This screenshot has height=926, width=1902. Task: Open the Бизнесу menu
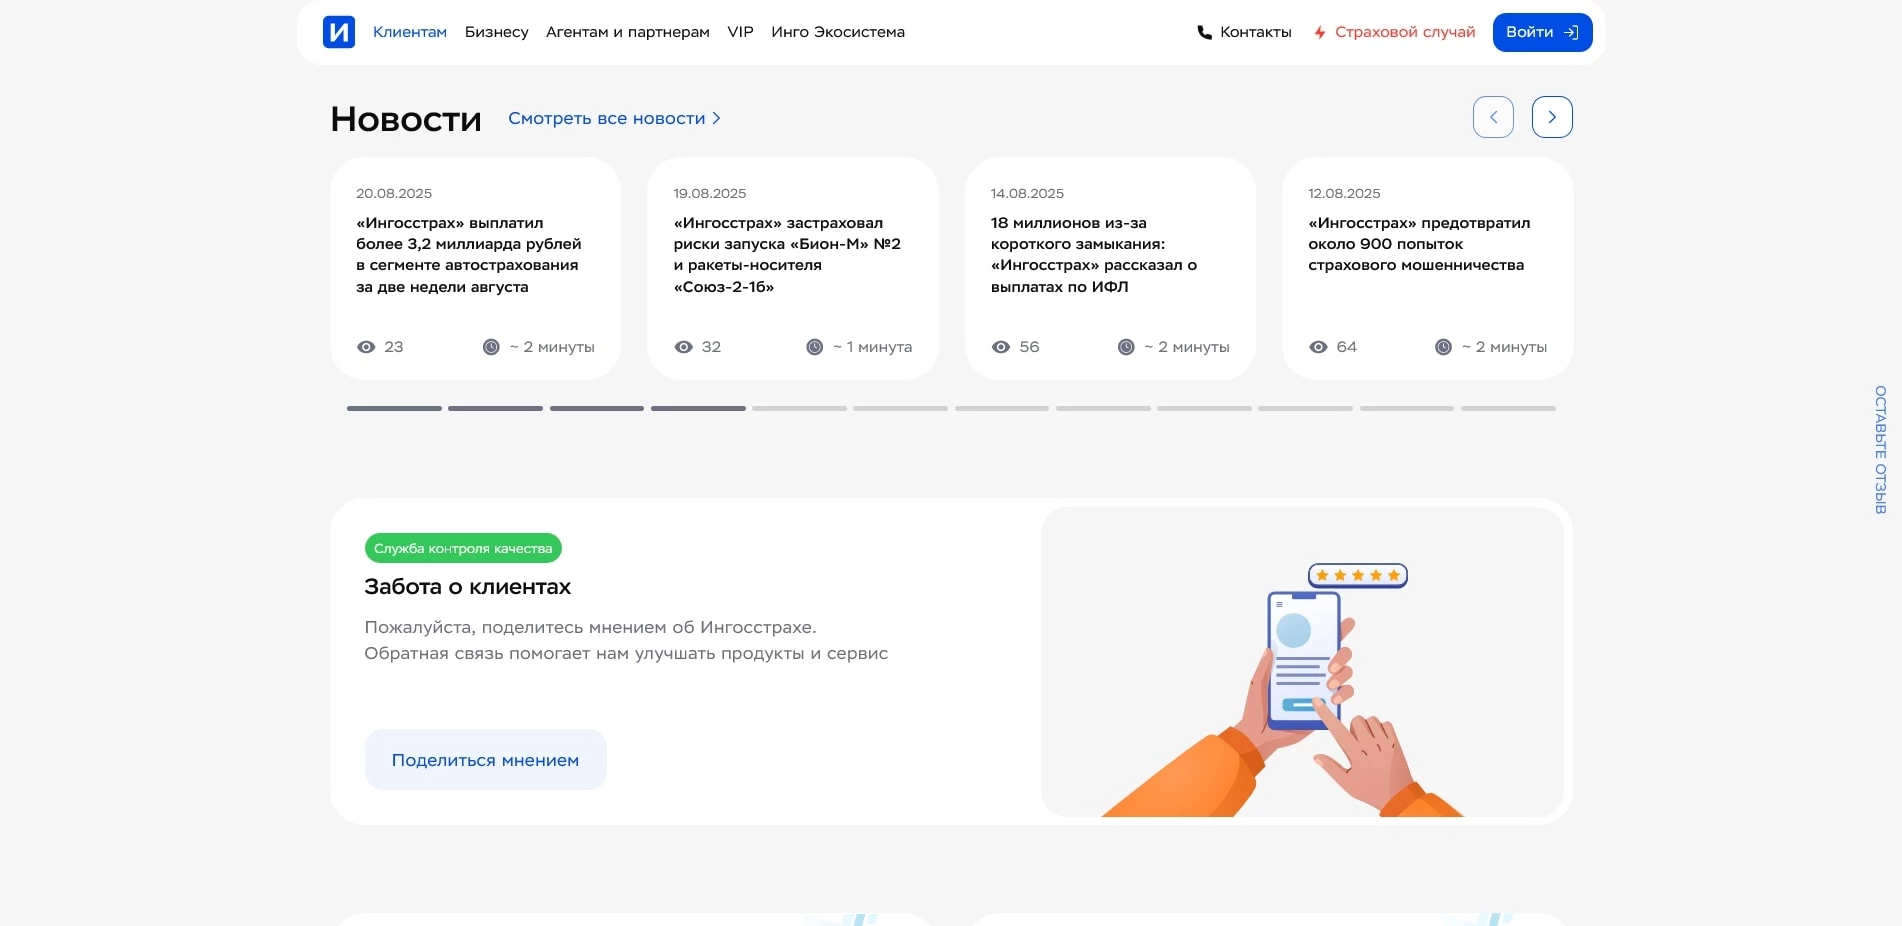click(x=496, y=31)
